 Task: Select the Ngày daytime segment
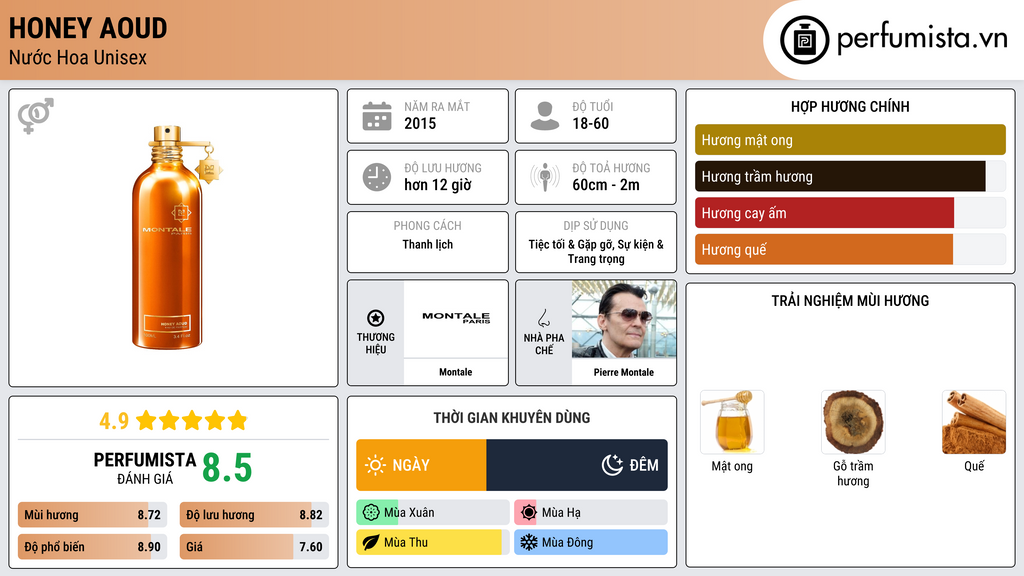(x=421, y=465)
